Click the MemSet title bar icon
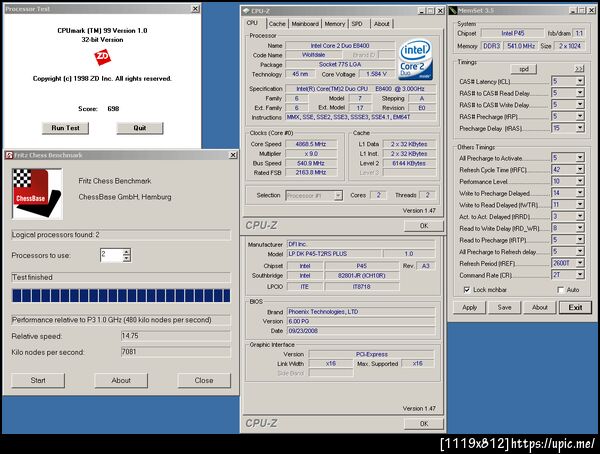 point(453,11)
